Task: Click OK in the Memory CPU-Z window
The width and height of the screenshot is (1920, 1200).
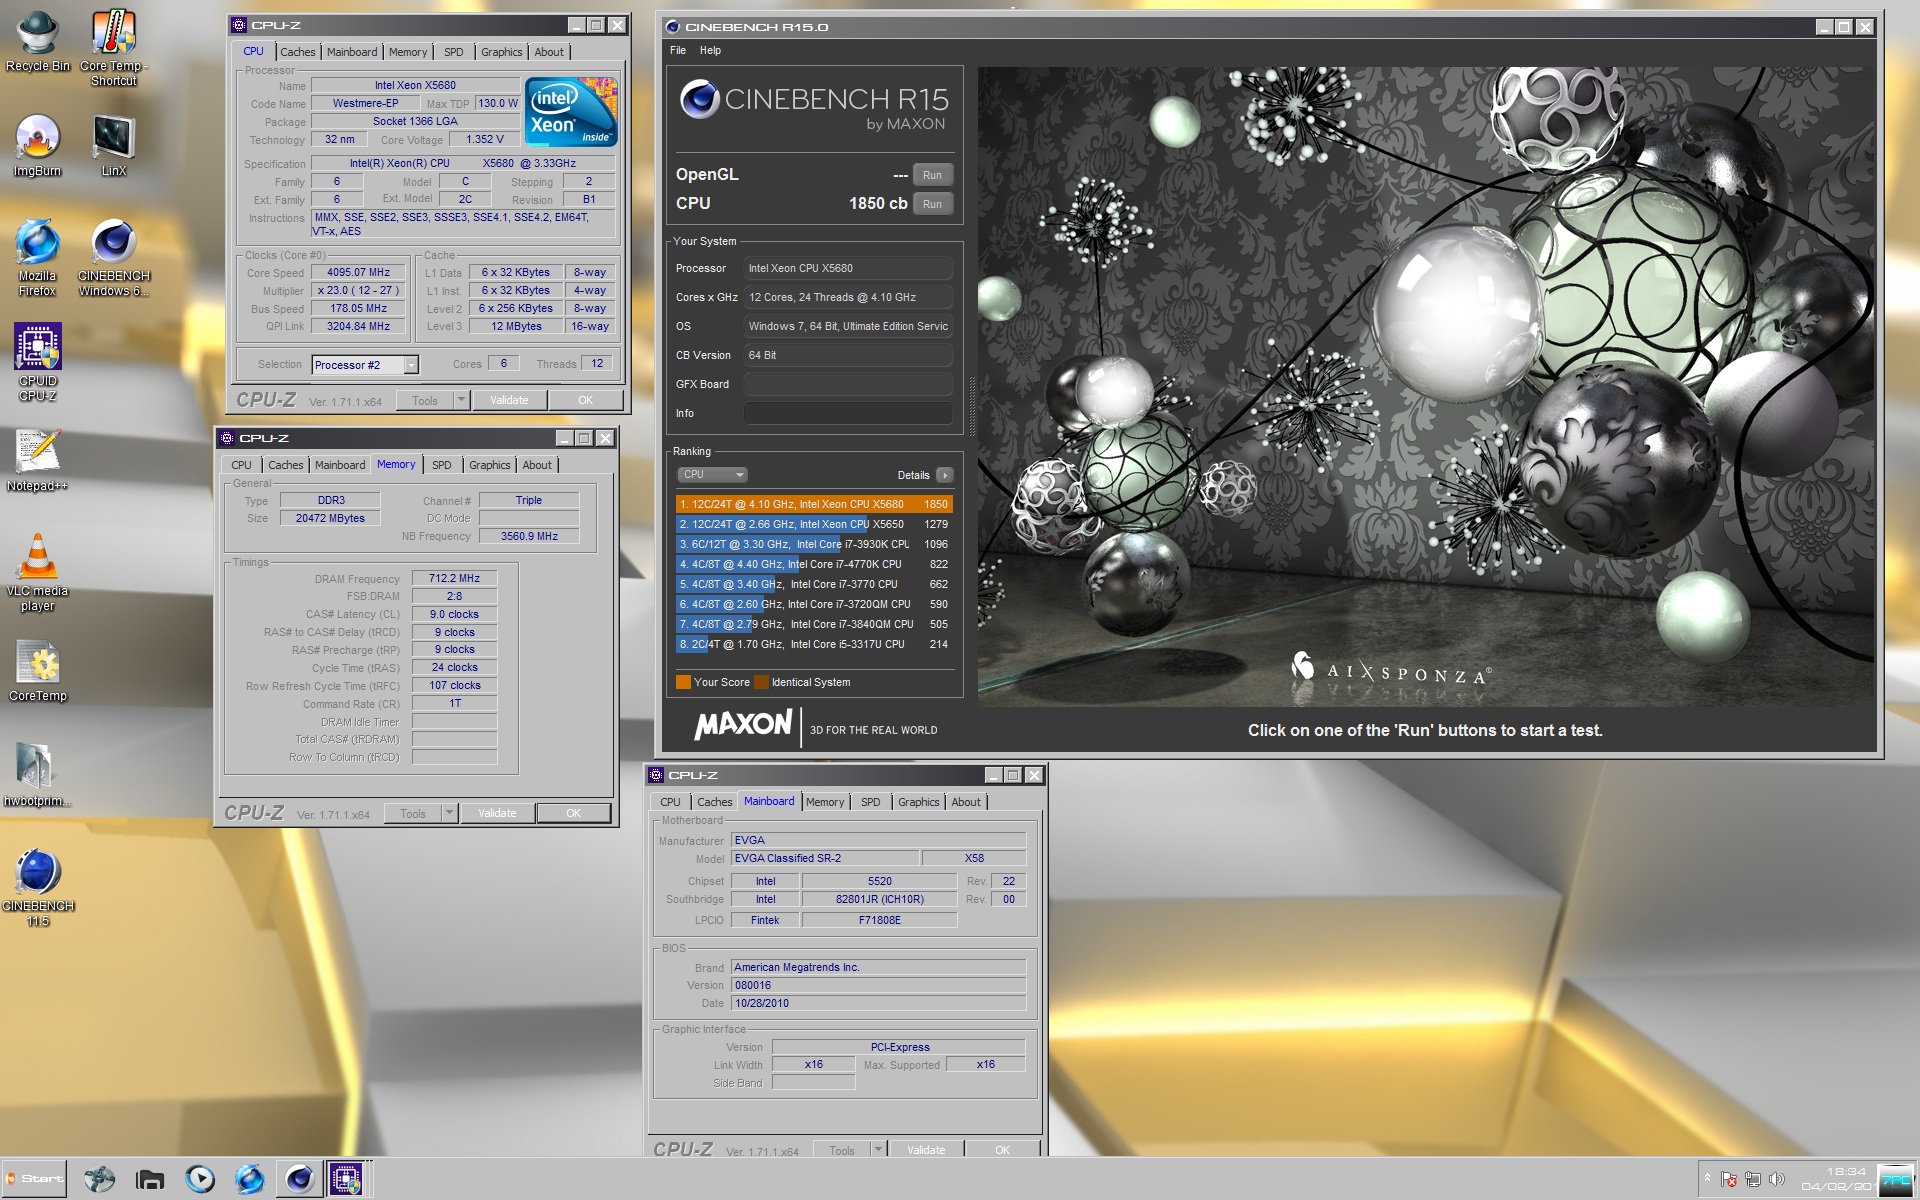Action: click(x=573, y=813)
